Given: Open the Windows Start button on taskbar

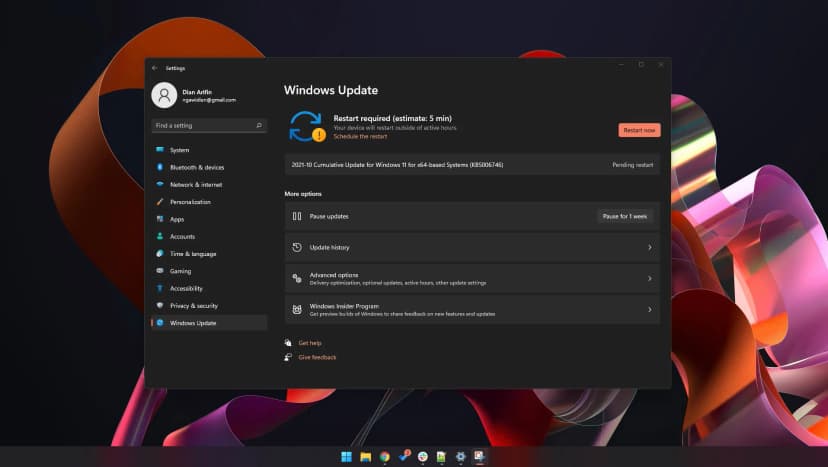Looking at the screenshot, I should [346, 457].
